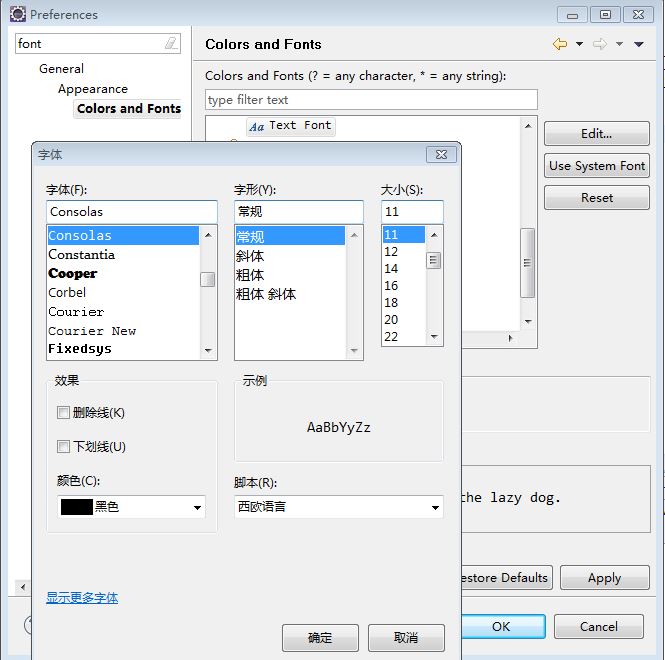Select font size 12
Screen dimensions: 665x660
pyautogui.click(x=403, y=252)
